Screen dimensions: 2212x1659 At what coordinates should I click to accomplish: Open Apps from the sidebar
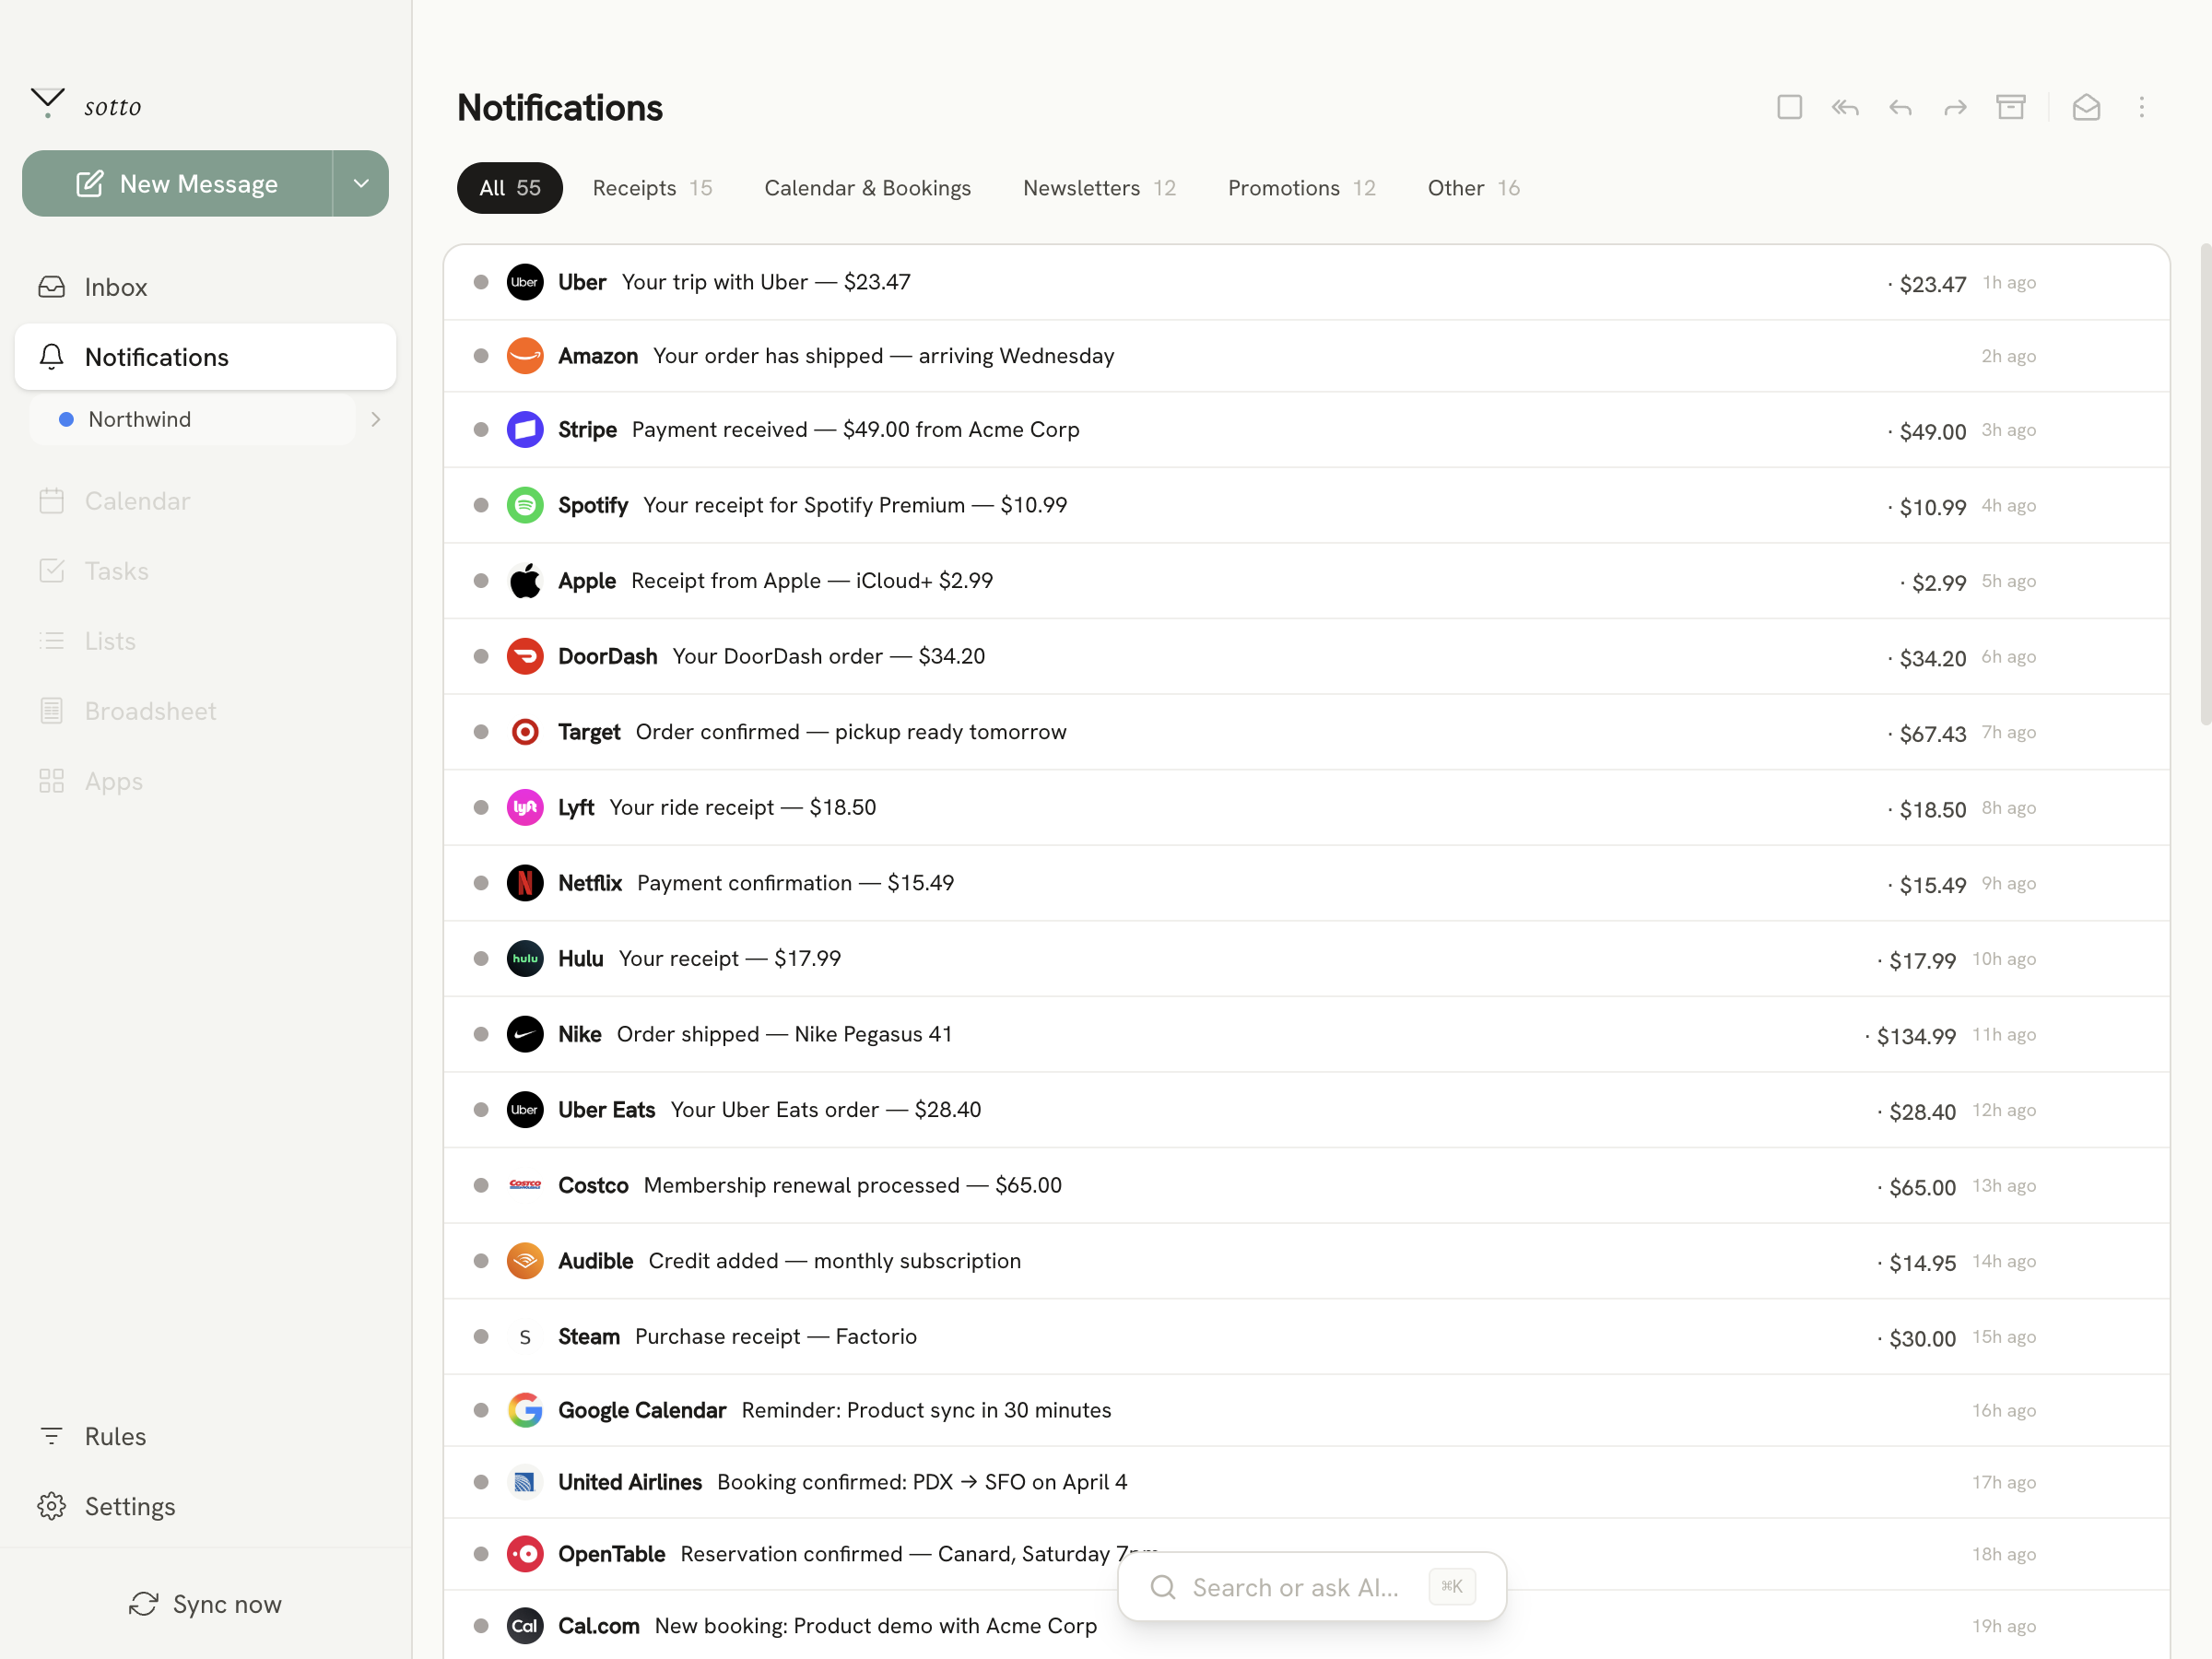(112, 781)
